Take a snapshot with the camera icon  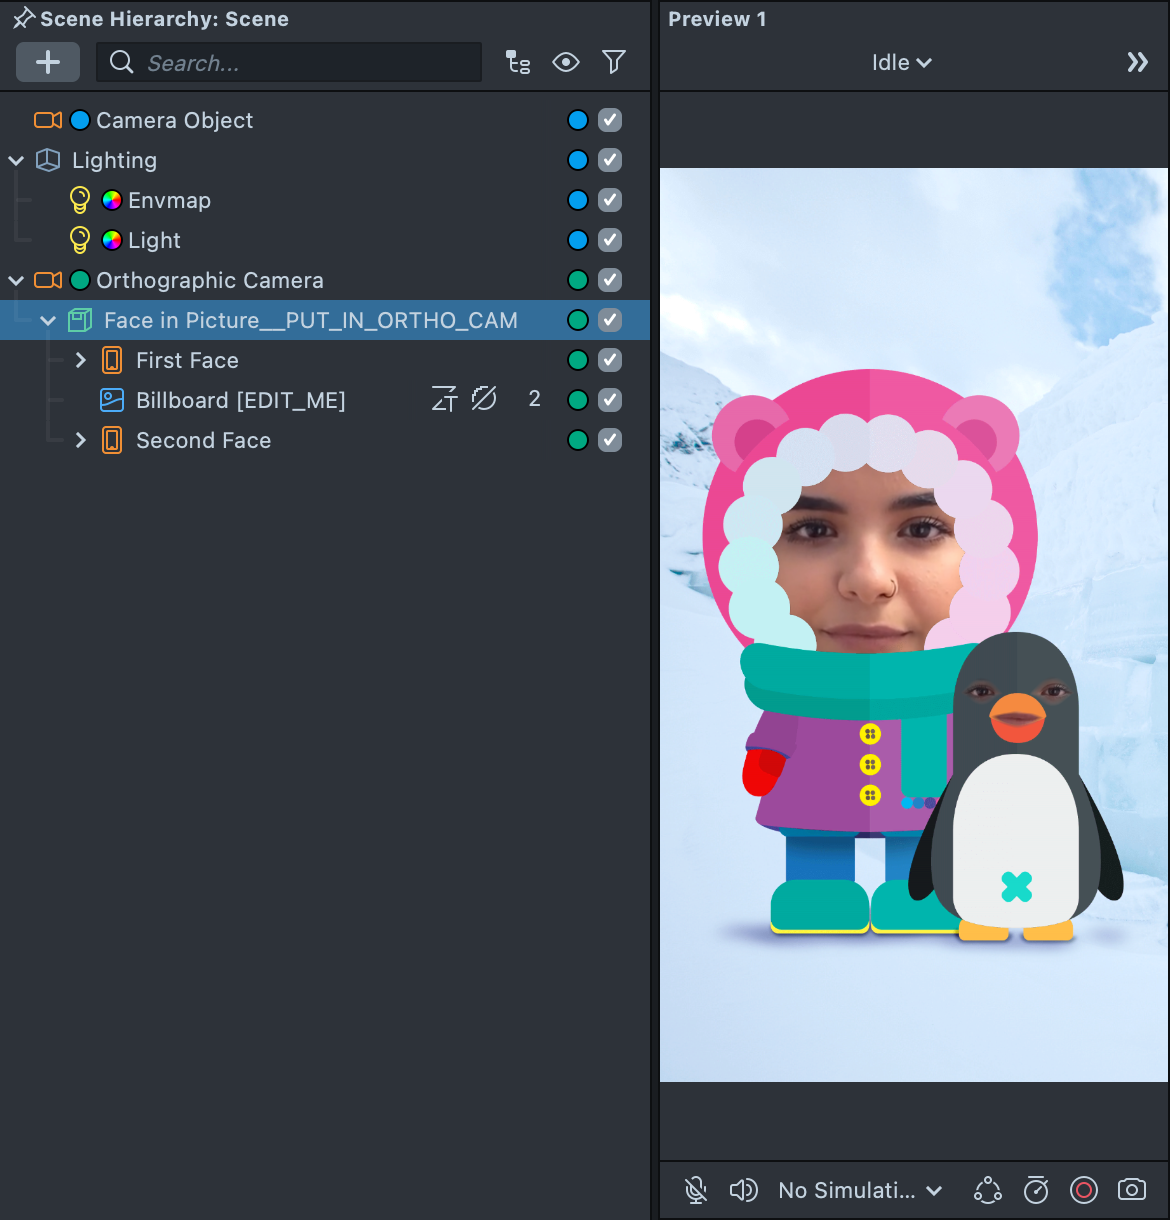(x=1132, y=1190)
